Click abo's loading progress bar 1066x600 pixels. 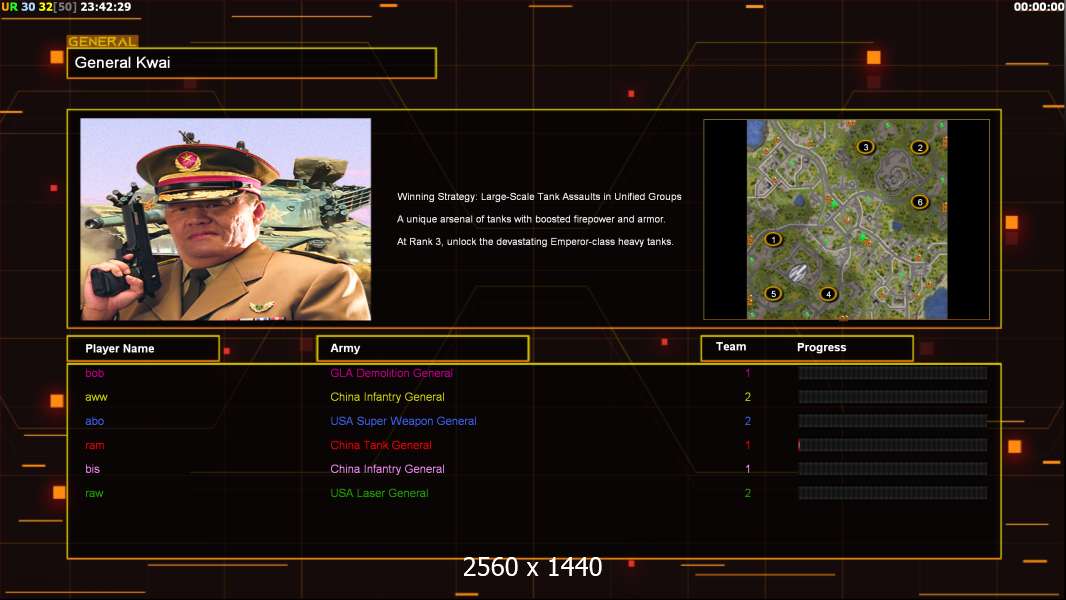(893, 421)
